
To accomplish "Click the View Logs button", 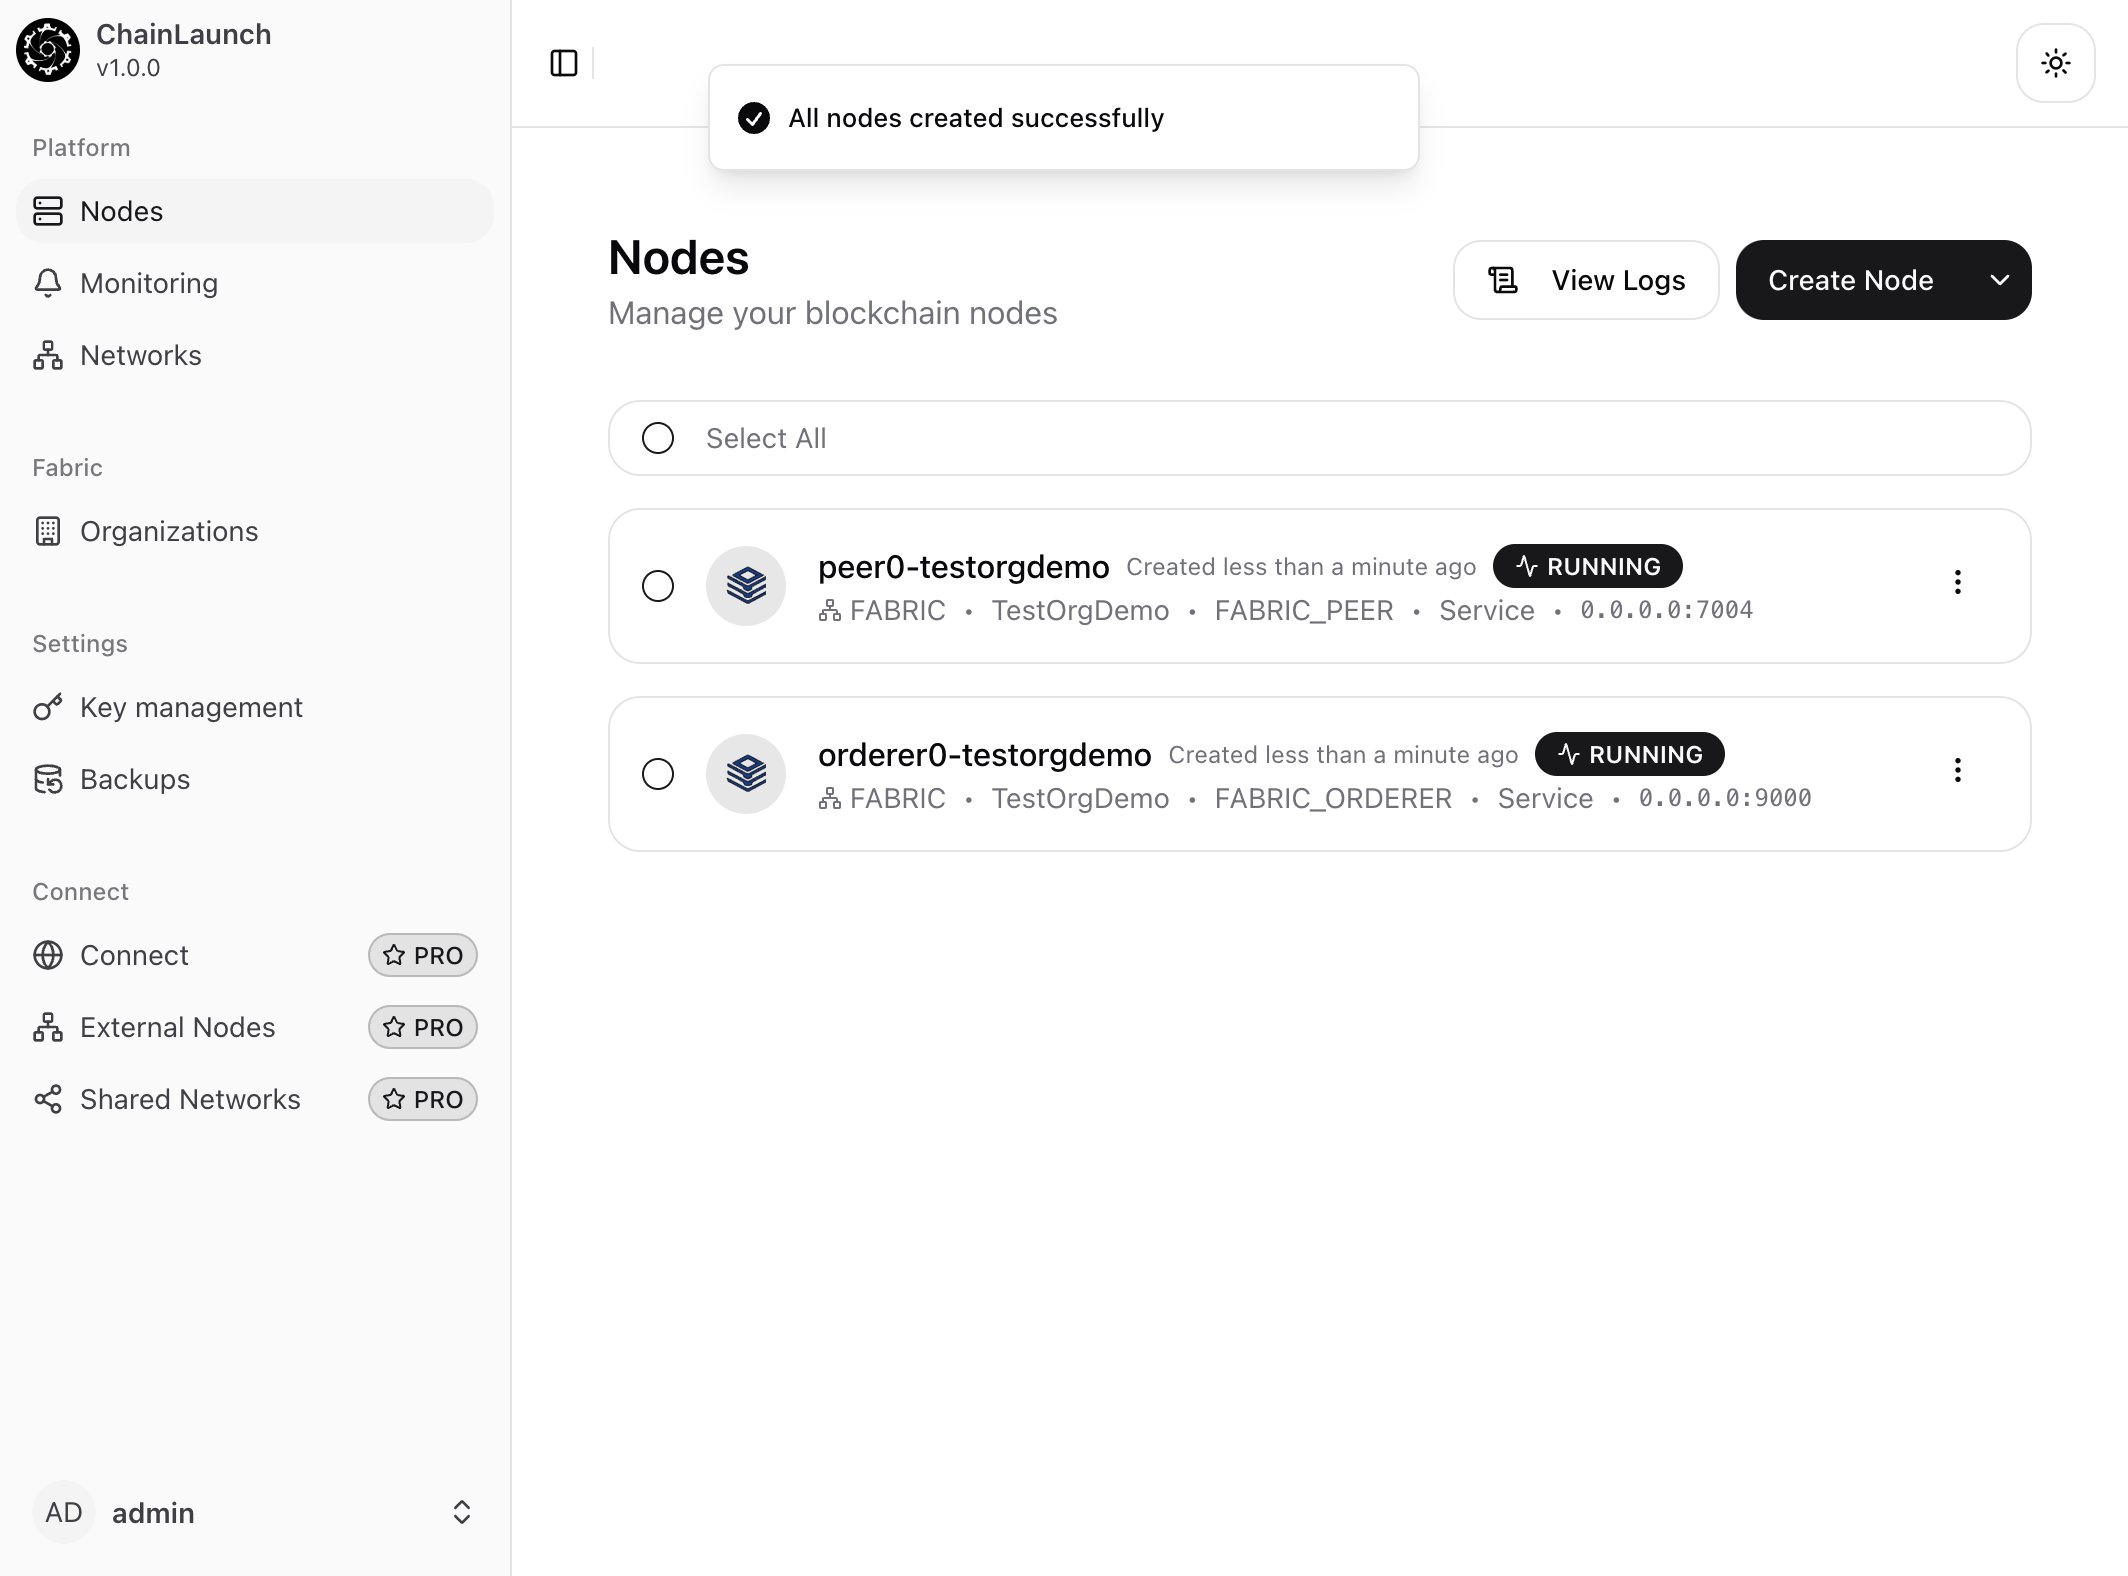I will (1586, 280).
